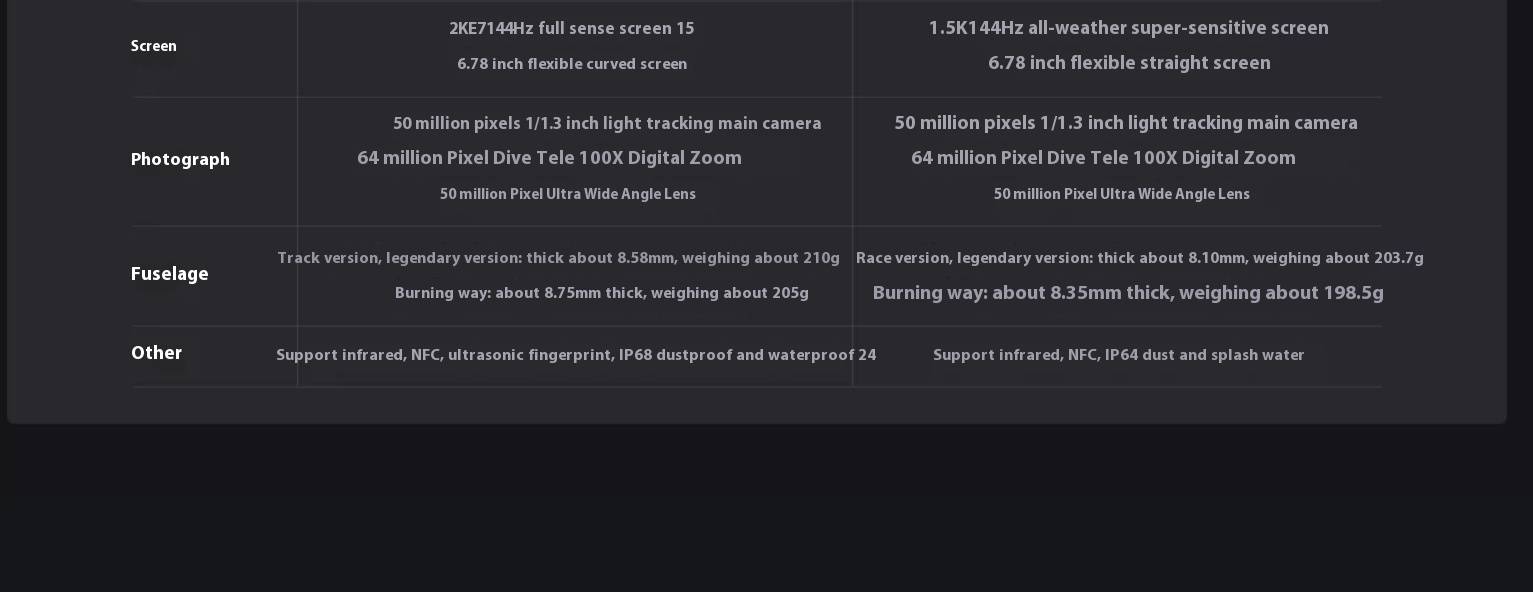This screenshot has width=1533, height=592.
Task: Click 2KE7144Hz full sense screen text
Action: coord(571,29)
